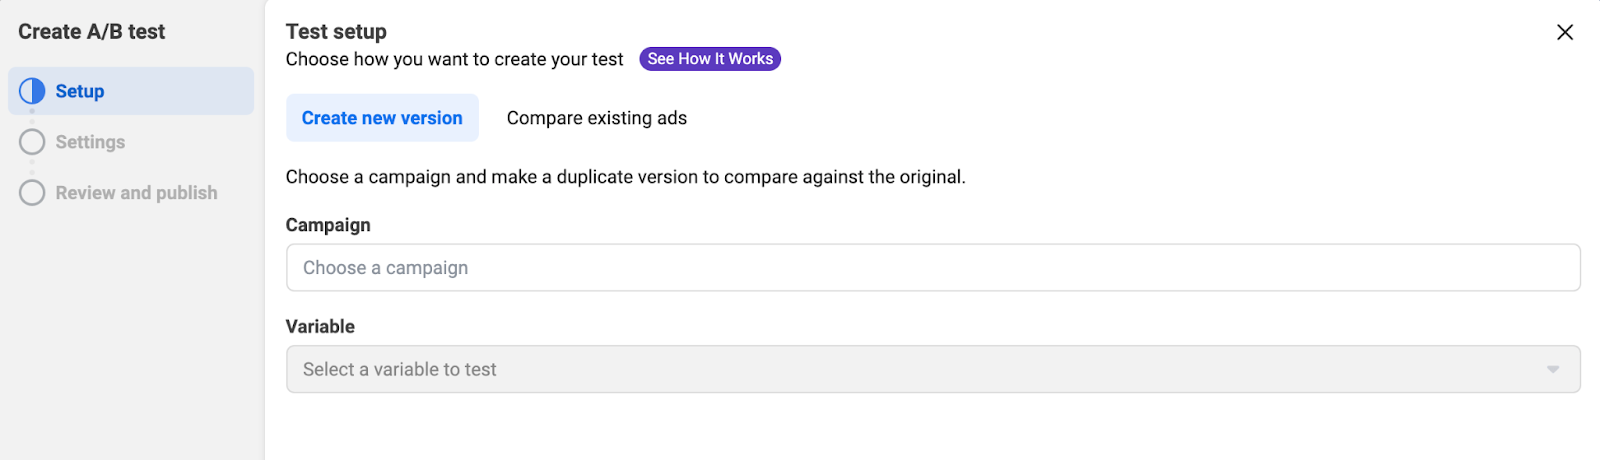The height and width of the screenshot is (460, 1600).
Task: Focus the Choose a campaign field
Action: click(x=932, y=268)
